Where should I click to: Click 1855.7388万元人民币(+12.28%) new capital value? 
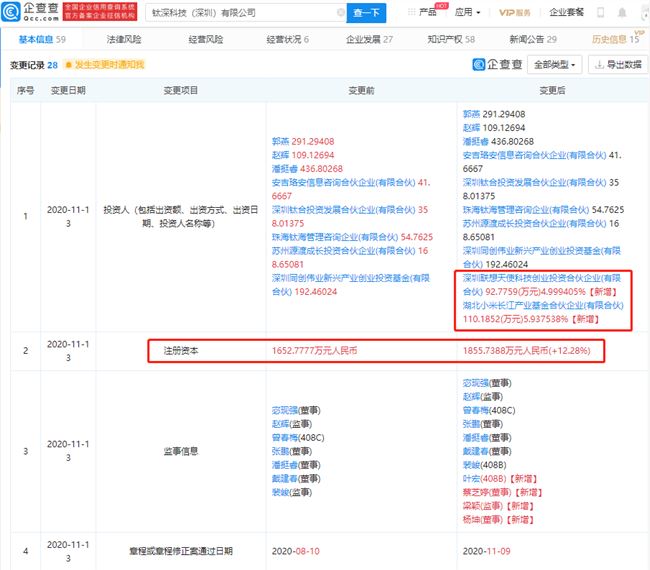[x=526, y=351]
